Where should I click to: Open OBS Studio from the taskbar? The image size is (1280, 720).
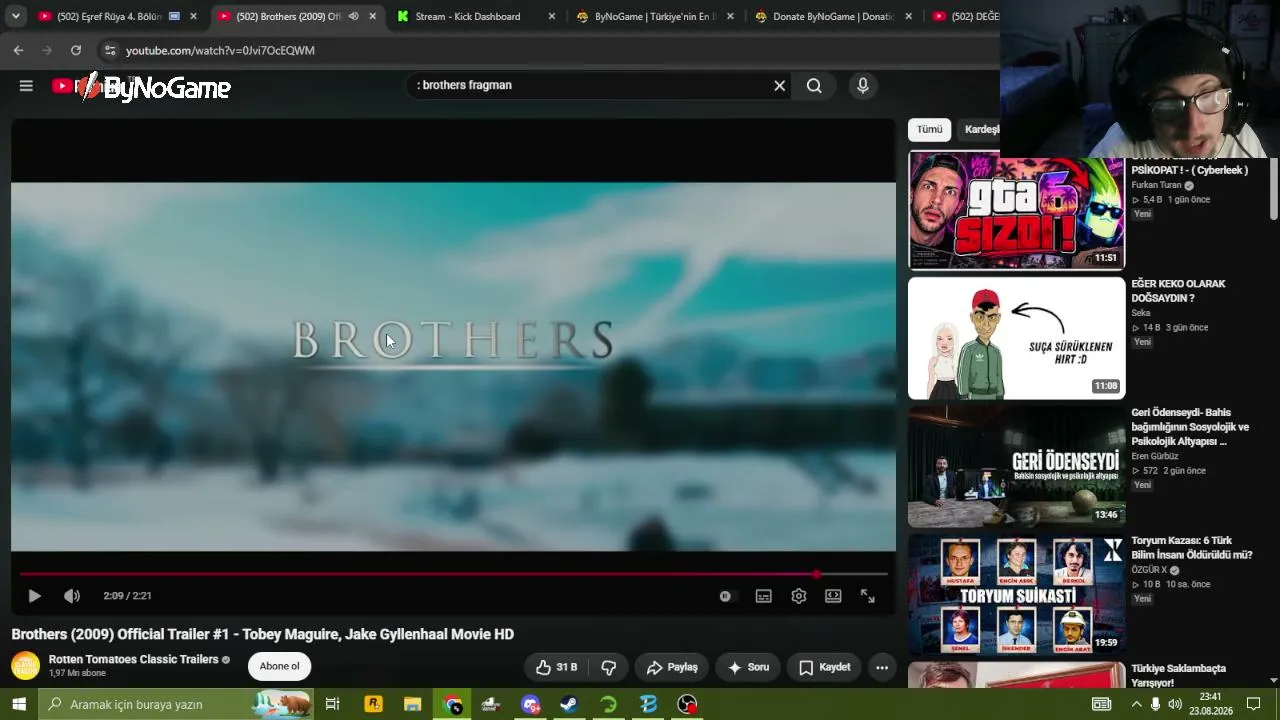click(687, 704)
